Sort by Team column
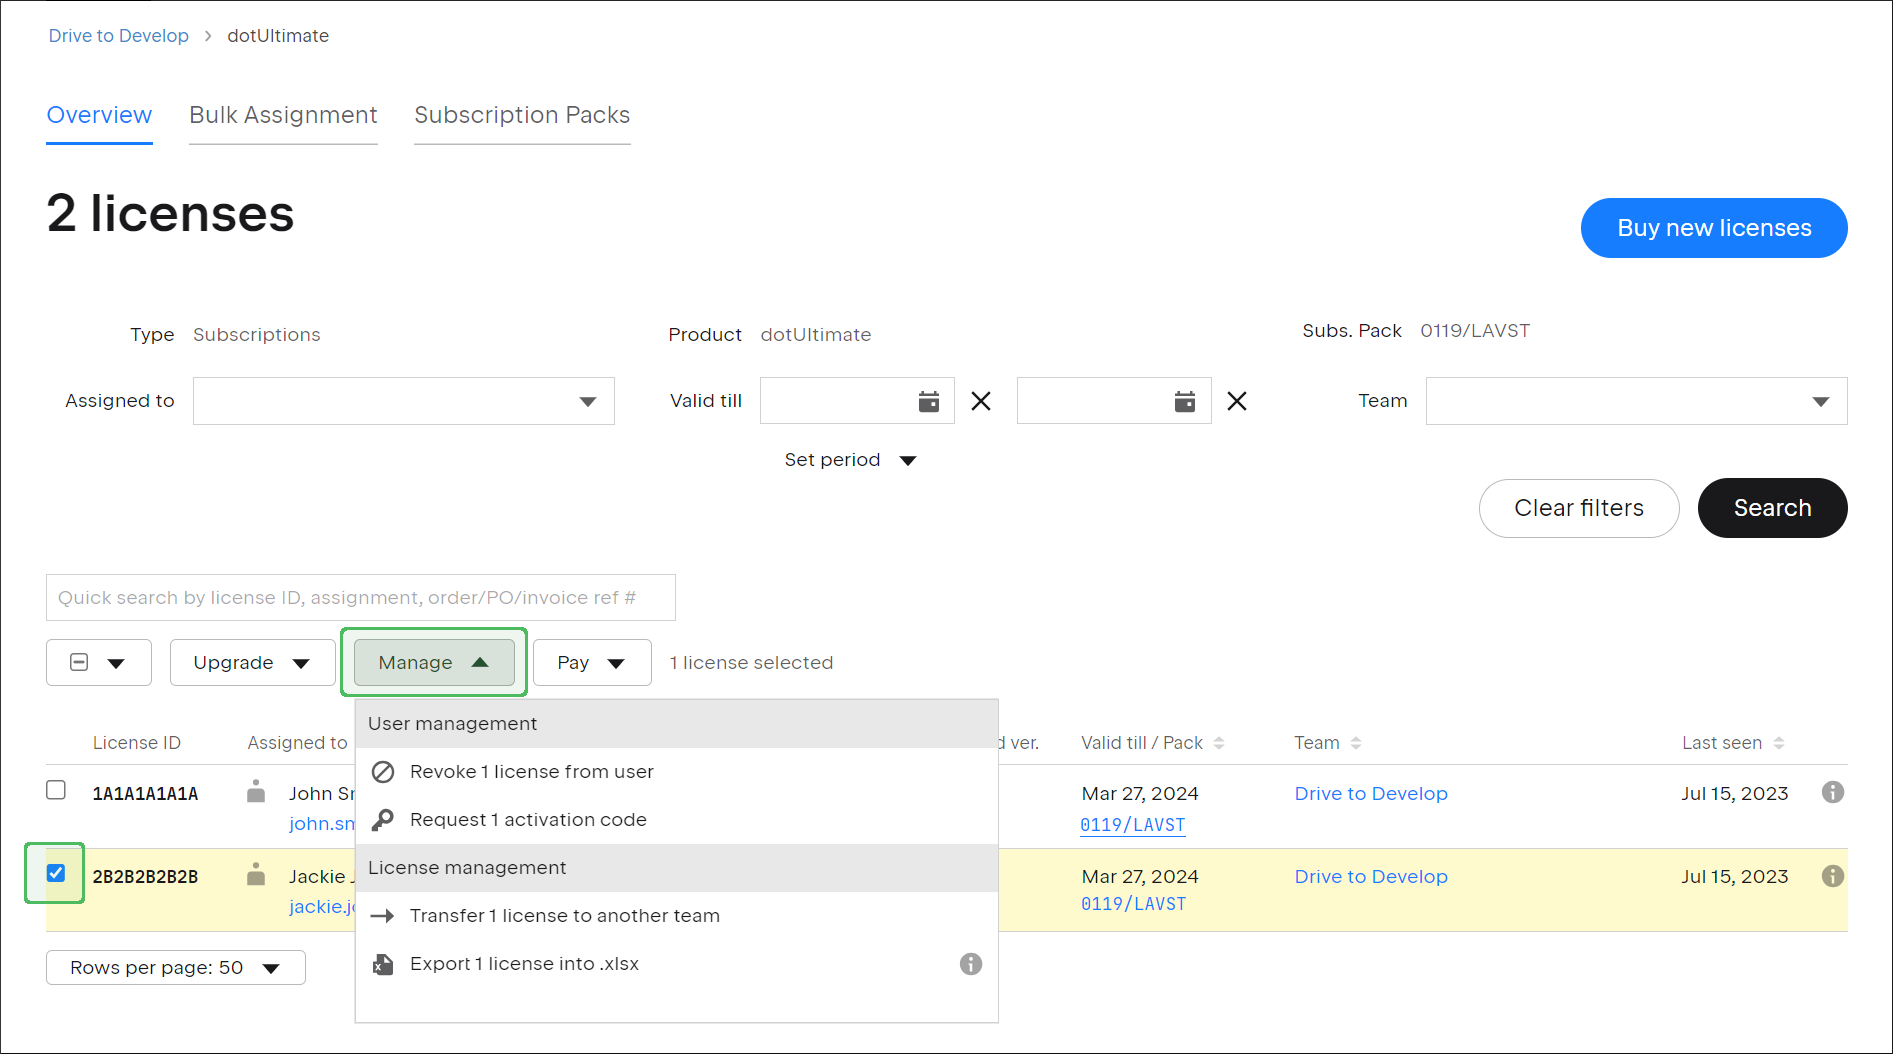1893x1054 pixels. click(1355, 743)
